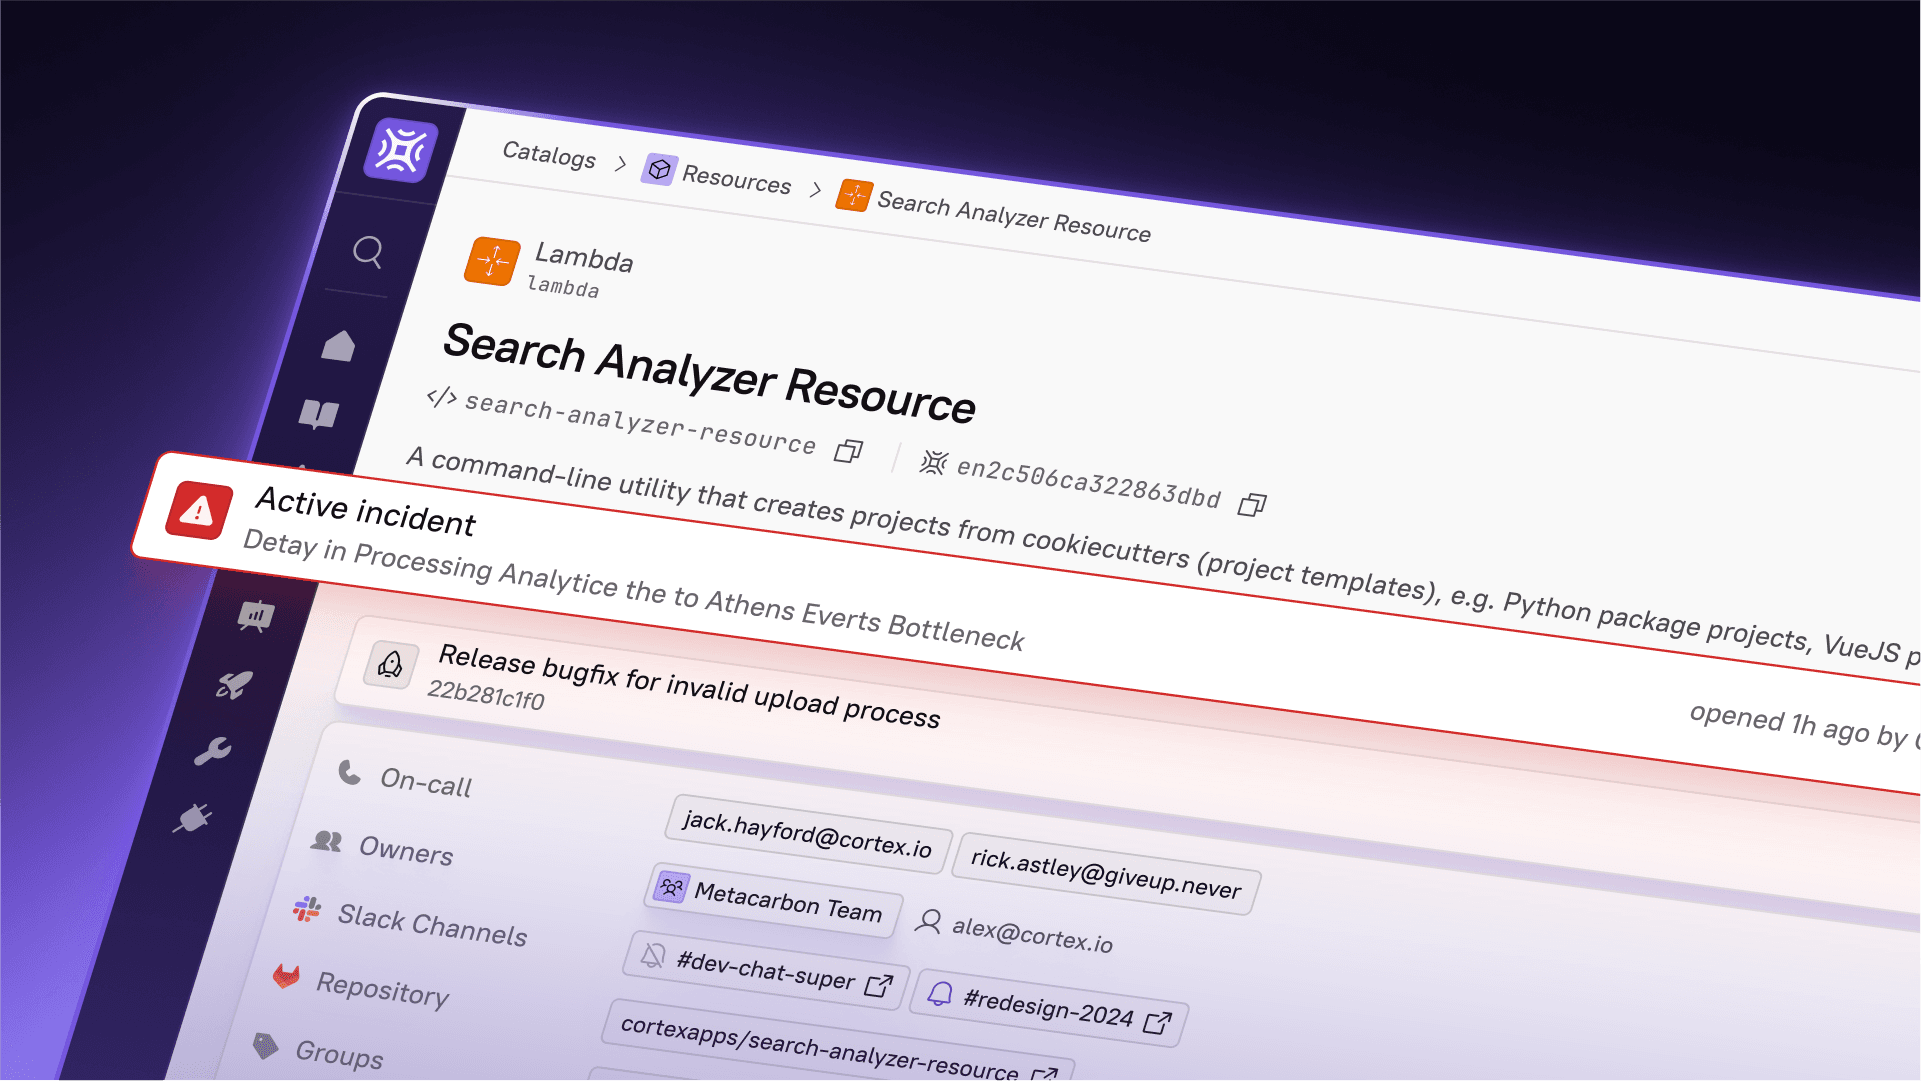Copy the entity ID en2c506ca322863dbd
The width and height of the screenshot is (1921, 1081).
click(x=1252, y=503)
